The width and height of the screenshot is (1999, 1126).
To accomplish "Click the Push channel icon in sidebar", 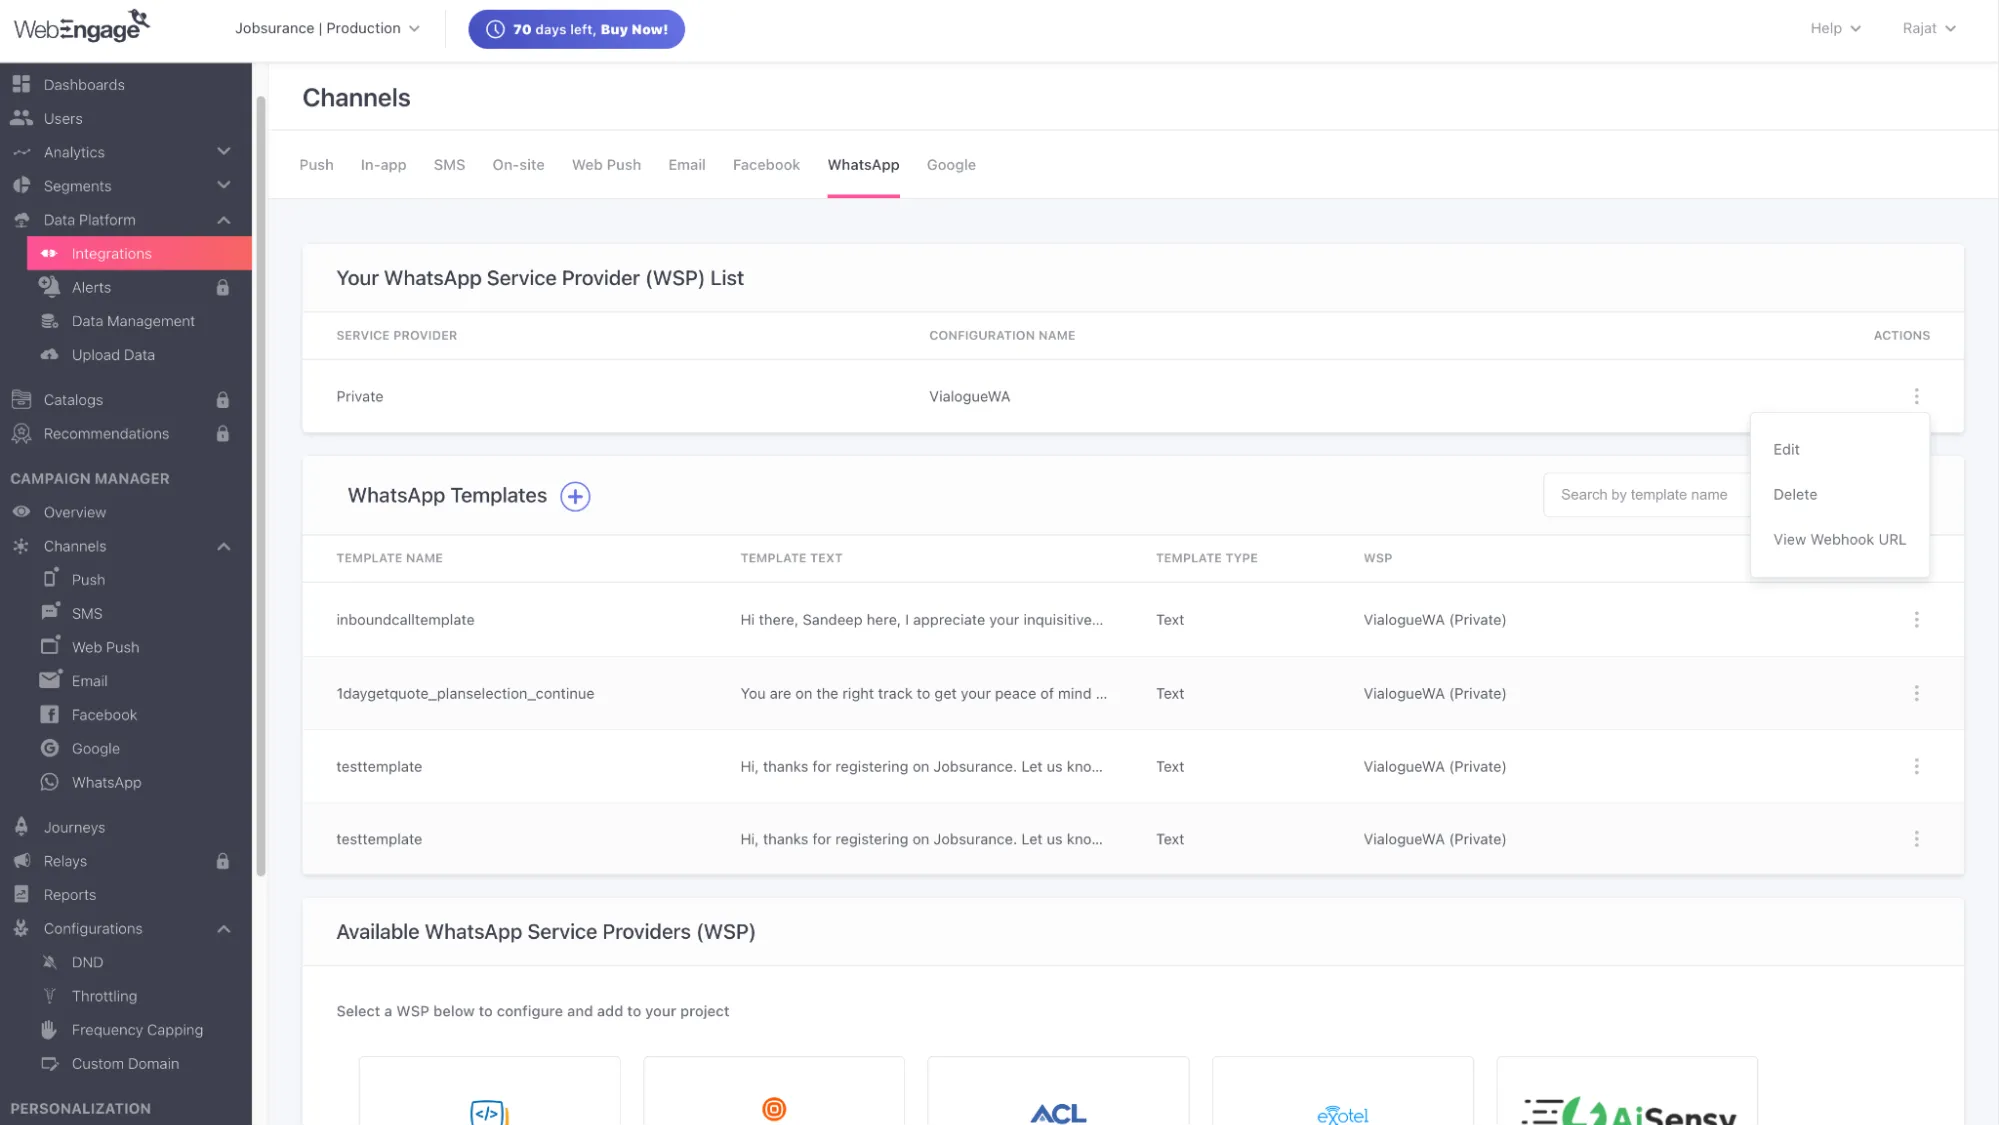I will pyautogui.click(x=50, y=578).
